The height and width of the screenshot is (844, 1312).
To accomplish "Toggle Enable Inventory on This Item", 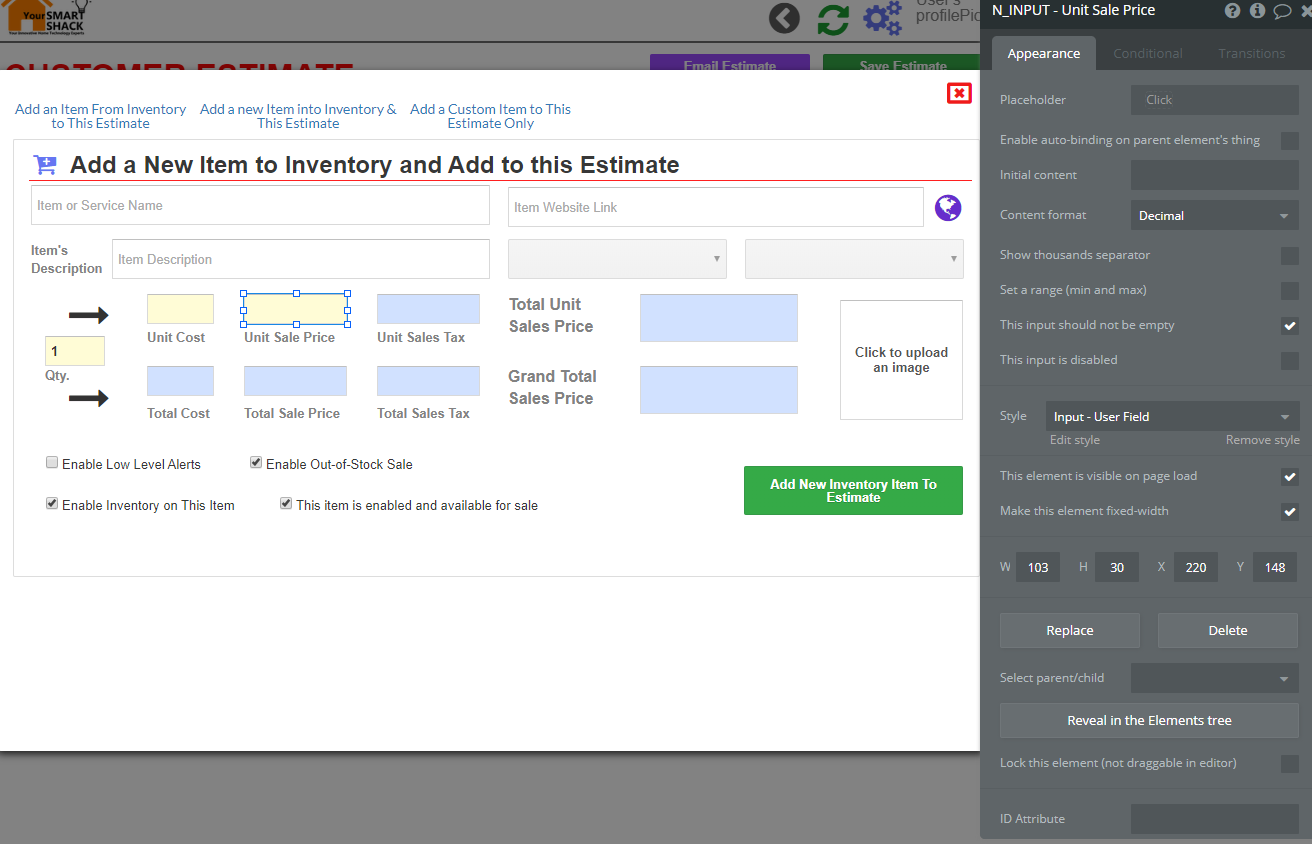I will (x=52, y=504).
